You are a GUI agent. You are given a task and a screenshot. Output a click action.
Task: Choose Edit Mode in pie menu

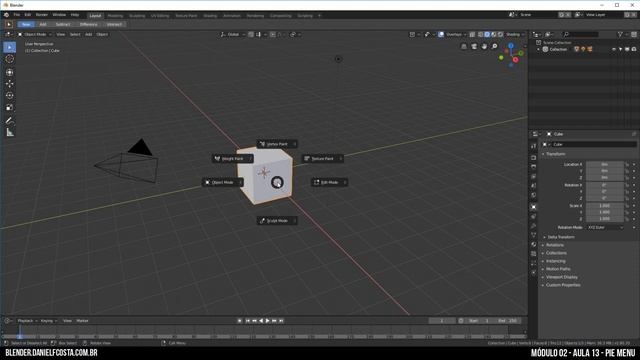click(x=329, y=182)
